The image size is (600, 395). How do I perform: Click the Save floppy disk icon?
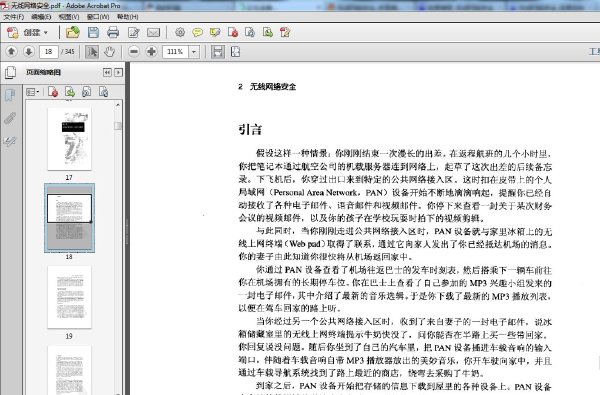pos(93,33)
